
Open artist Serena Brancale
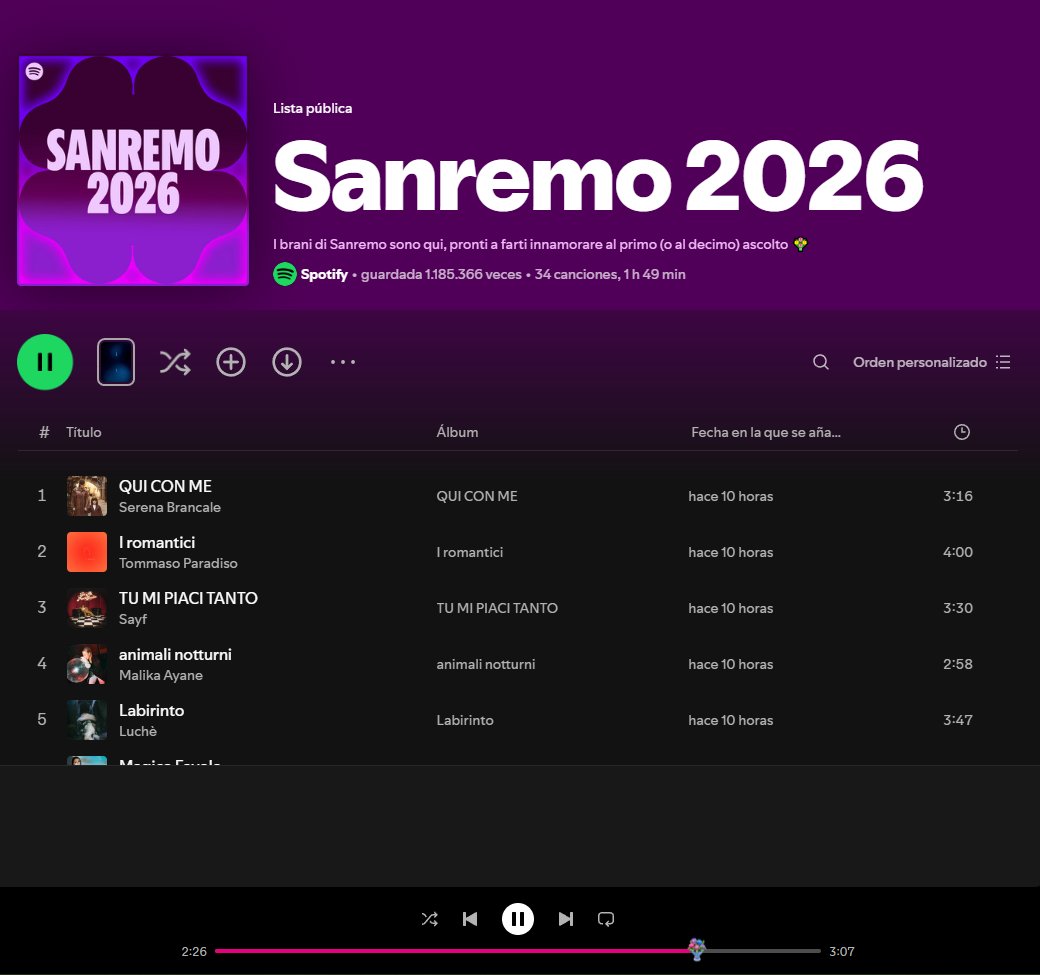point(170,507)
